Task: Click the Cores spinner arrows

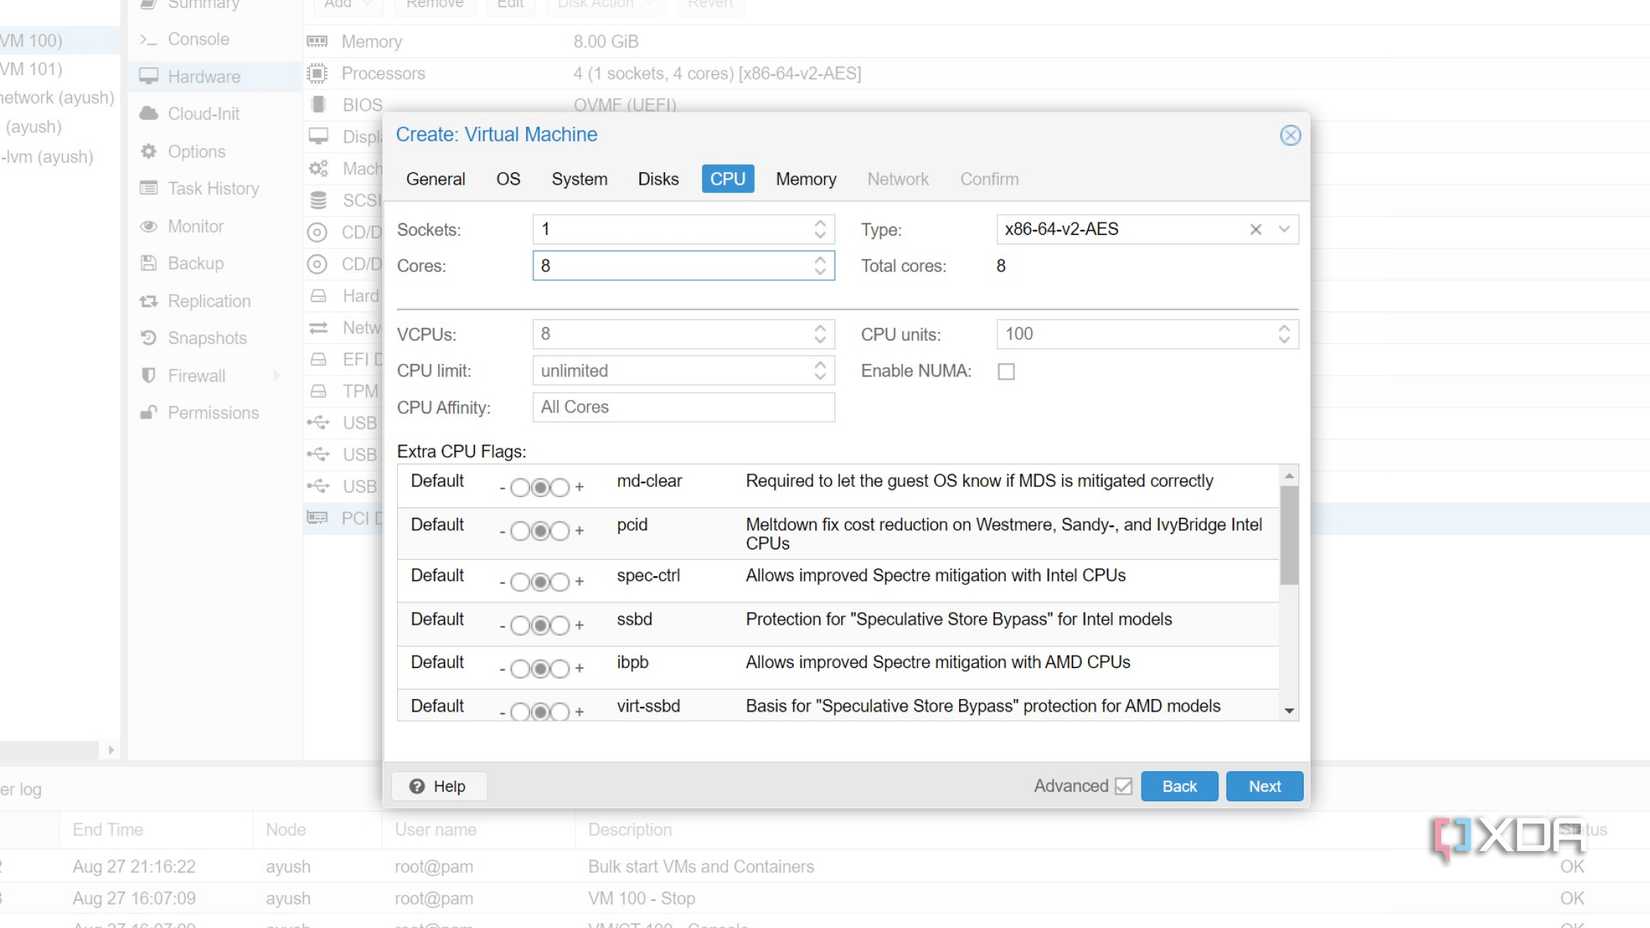Action: [x=820, y=265]
